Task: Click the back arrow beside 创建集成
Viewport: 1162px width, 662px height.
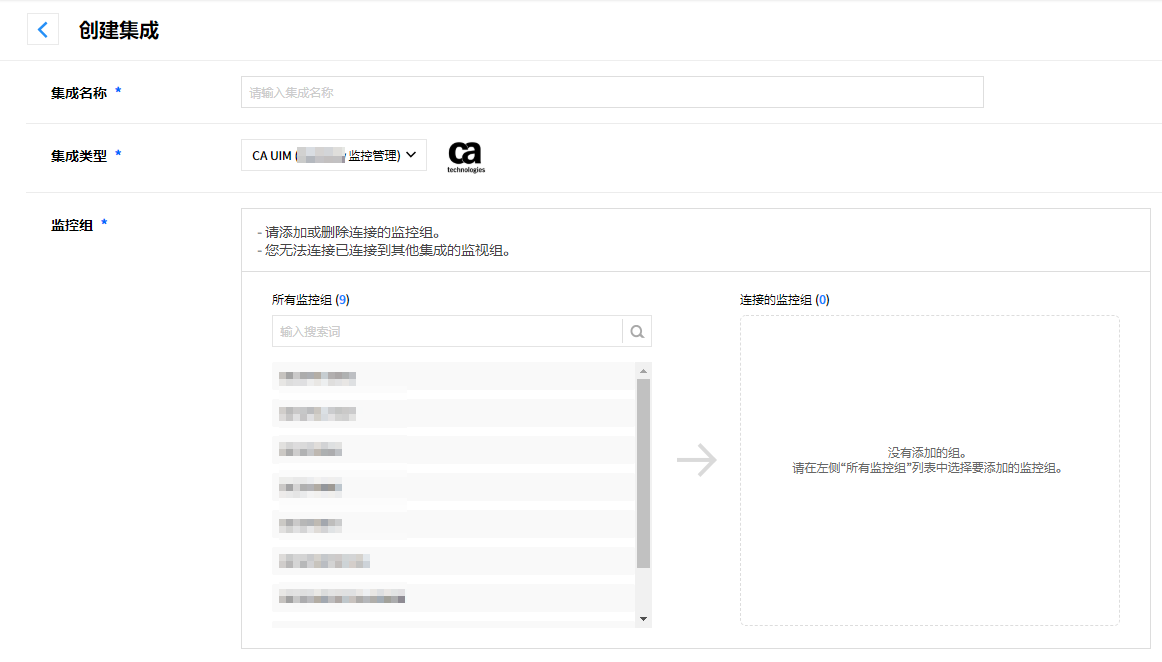Action: click(x=42, y=30)
